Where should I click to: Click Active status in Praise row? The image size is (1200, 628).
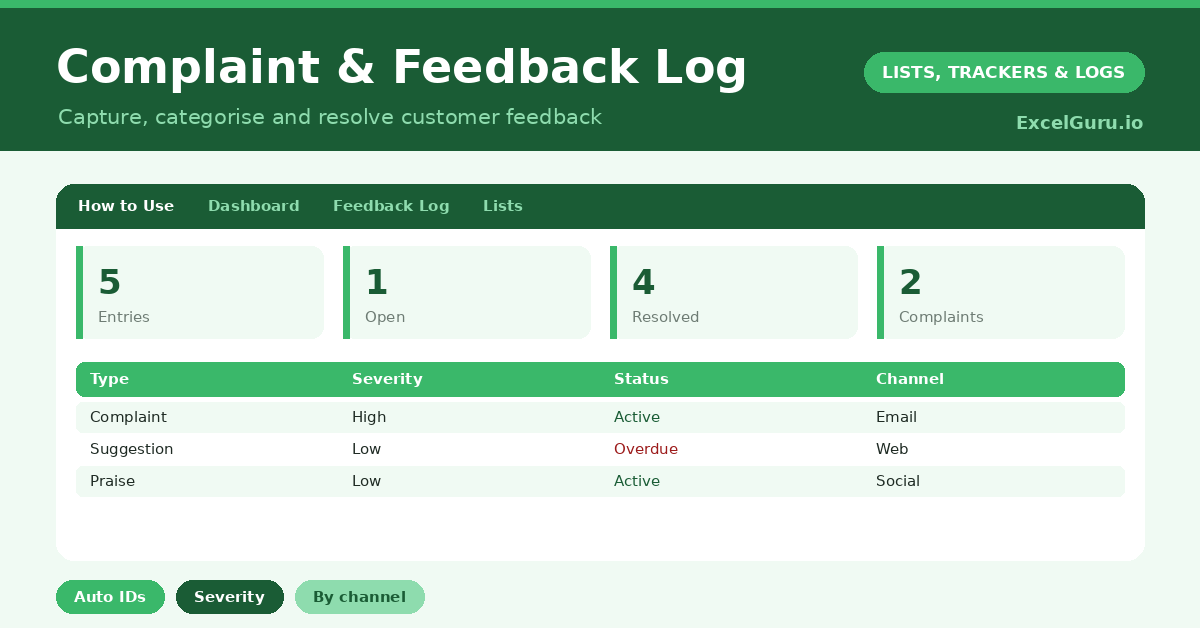click(637, 481)
